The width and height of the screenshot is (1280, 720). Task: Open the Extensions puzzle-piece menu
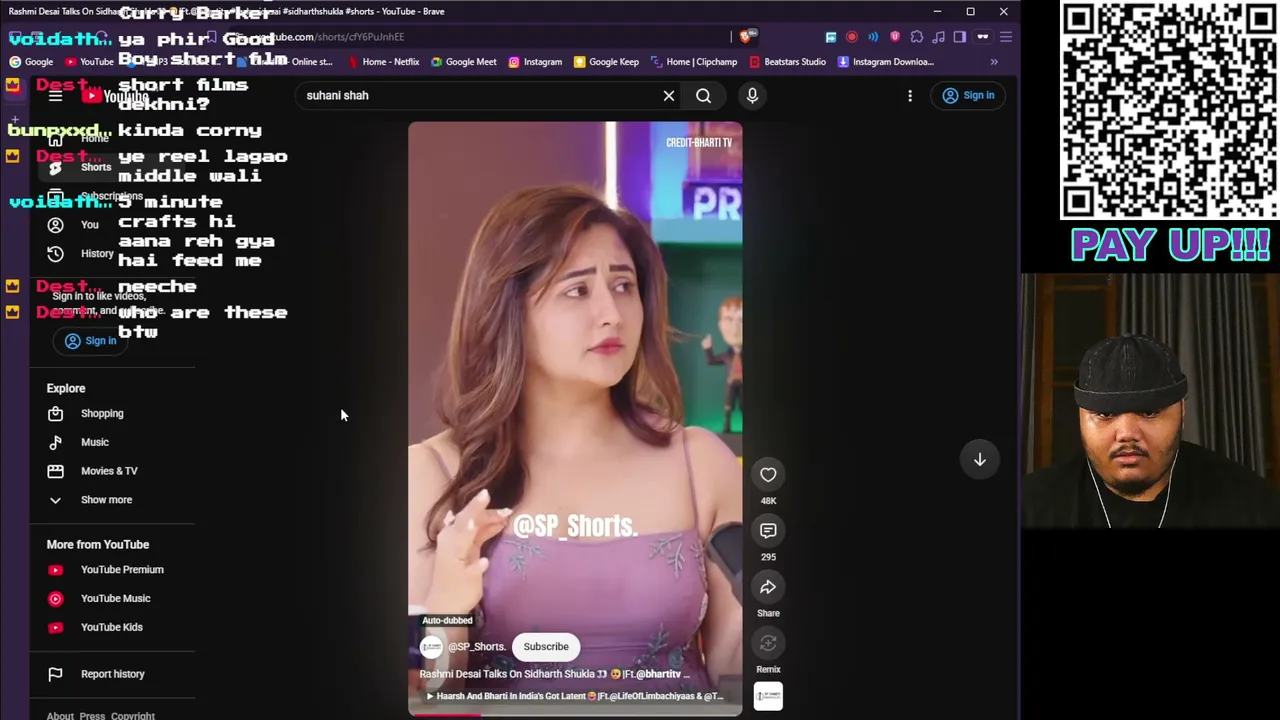(917, 37)
